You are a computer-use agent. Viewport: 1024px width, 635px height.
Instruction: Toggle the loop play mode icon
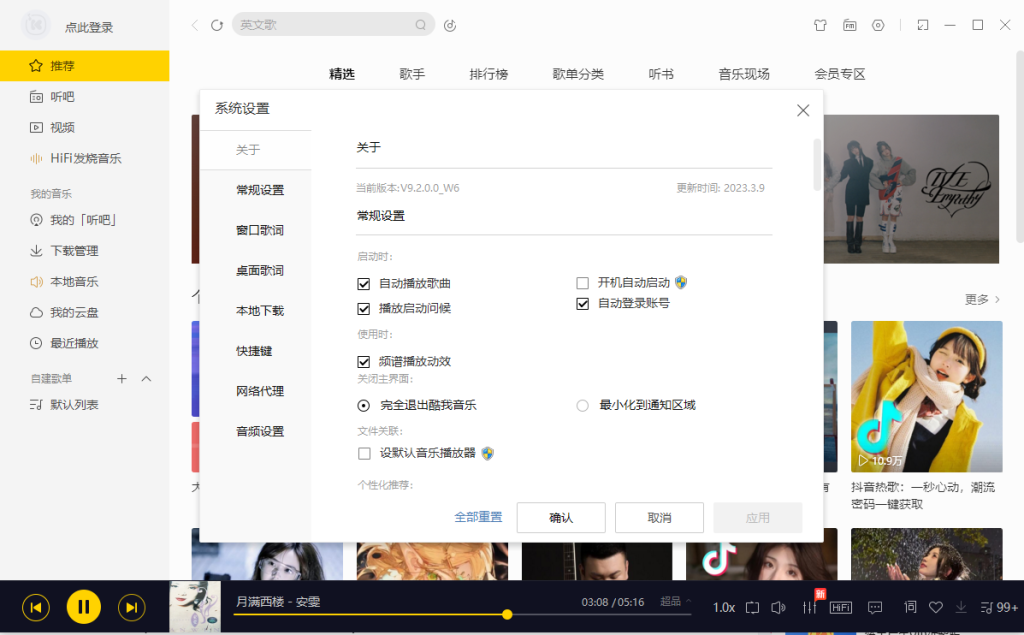tap(752, 608)
